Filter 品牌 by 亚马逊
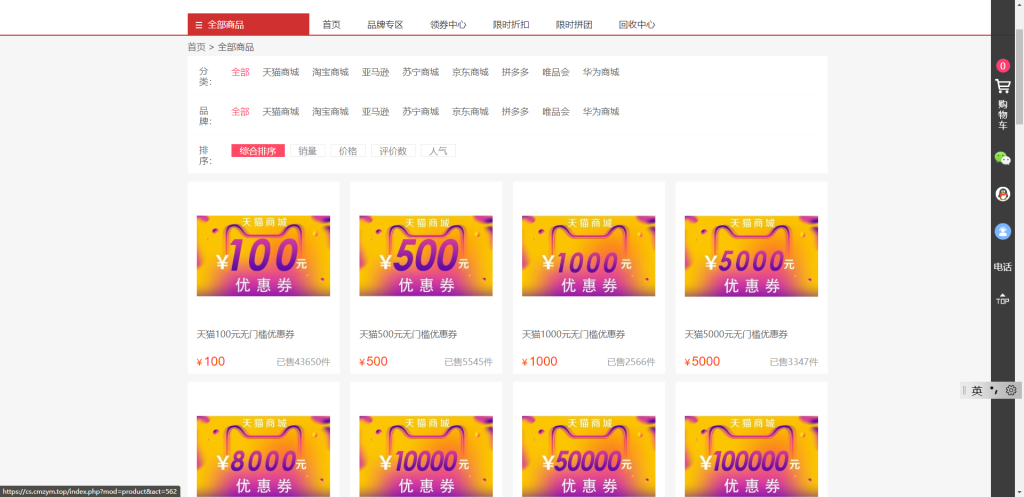The width and height of the screenshot is (1024, 497). 376,112
